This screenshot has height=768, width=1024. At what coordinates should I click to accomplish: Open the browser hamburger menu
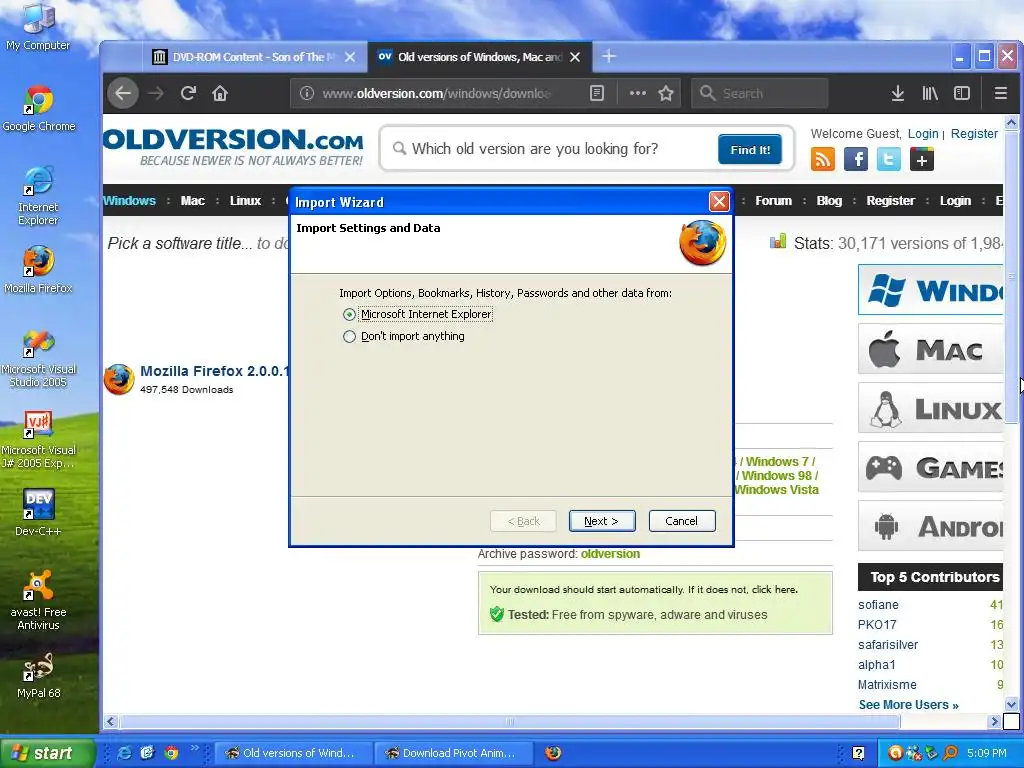click(1000, 93)
